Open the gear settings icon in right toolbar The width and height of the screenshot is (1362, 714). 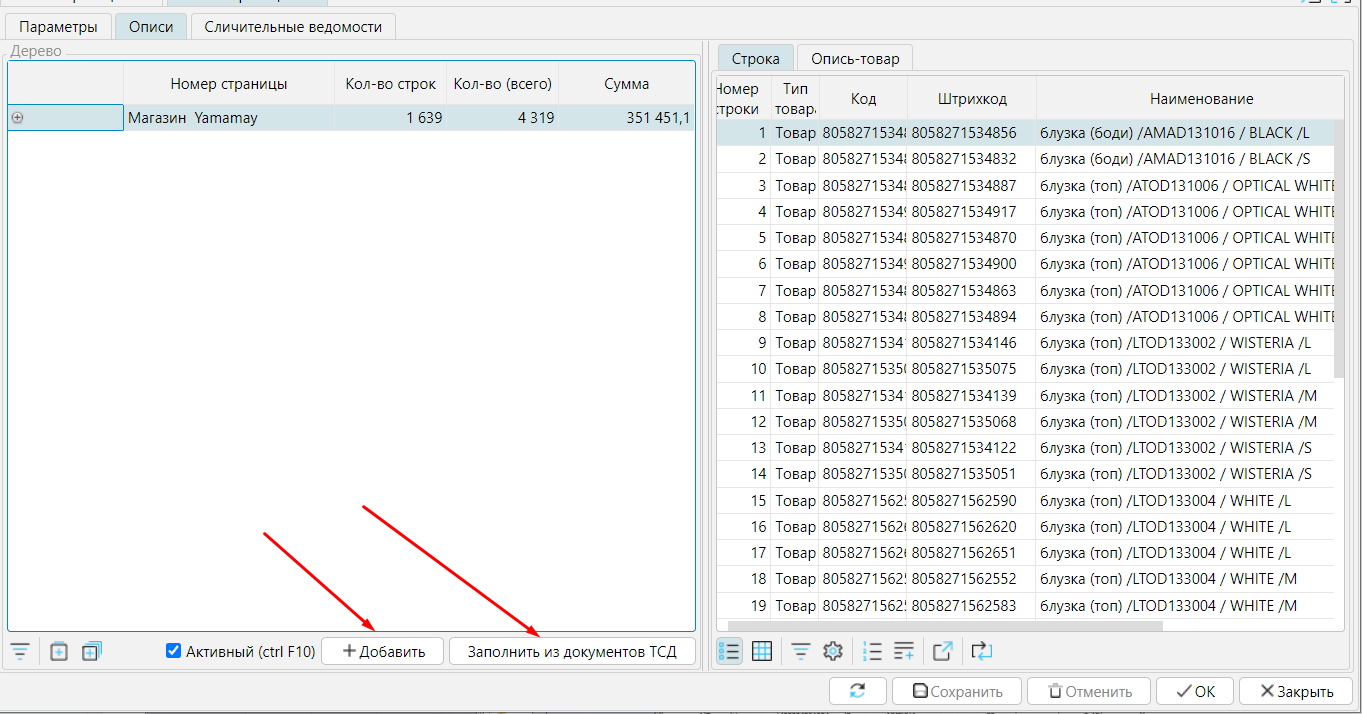[832, 652]
